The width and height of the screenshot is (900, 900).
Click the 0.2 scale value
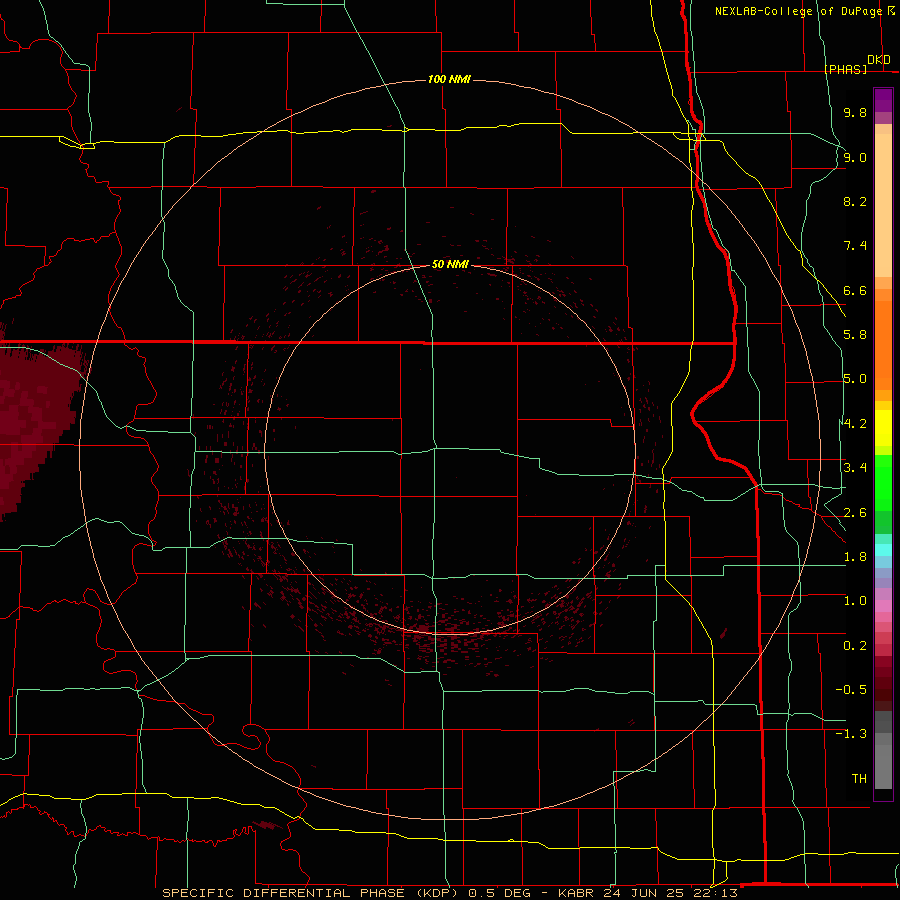[x=855, y=646]
